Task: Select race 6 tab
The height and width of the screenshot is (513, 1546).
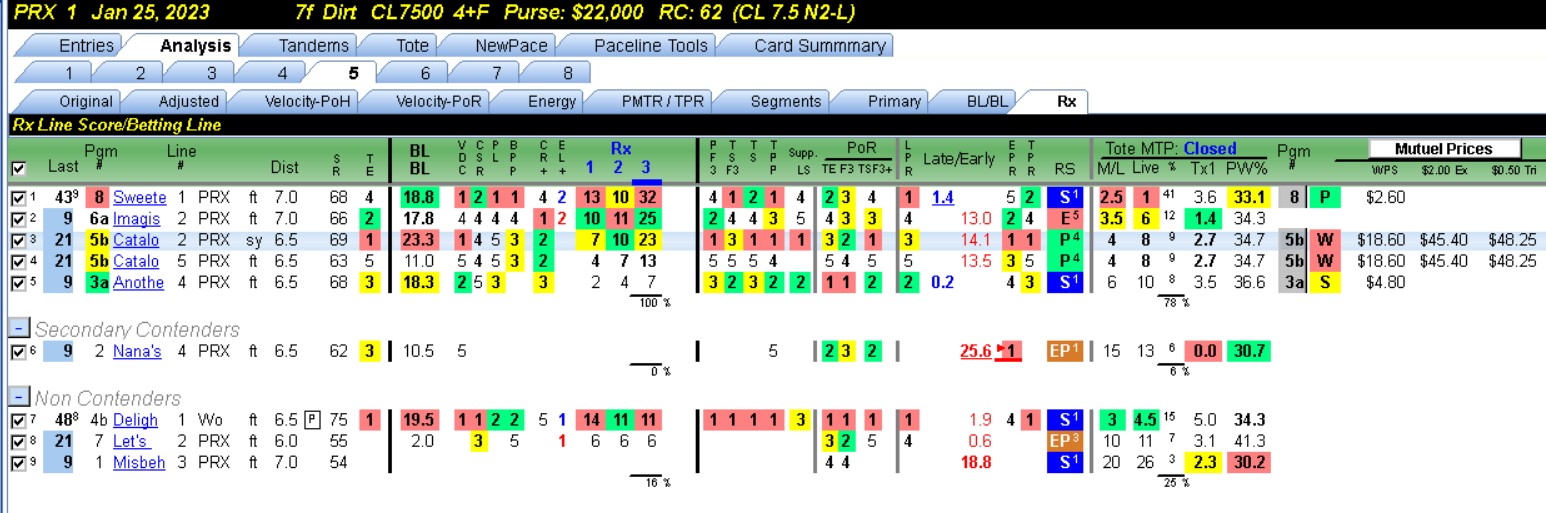Action: pos(426,73)
